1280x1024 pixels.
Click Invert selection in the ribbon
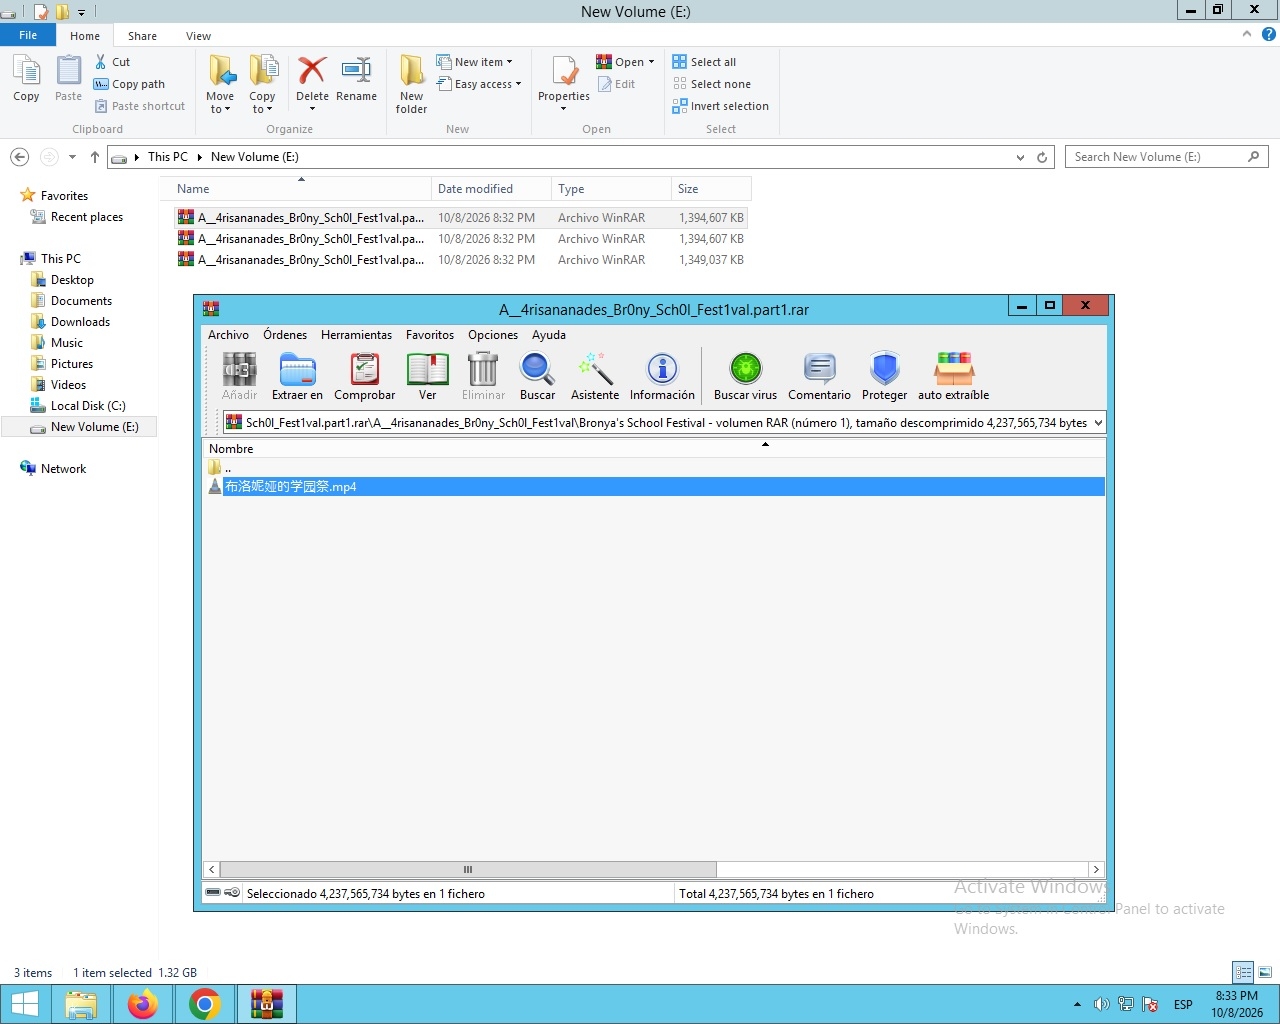(x=720, y=106)
